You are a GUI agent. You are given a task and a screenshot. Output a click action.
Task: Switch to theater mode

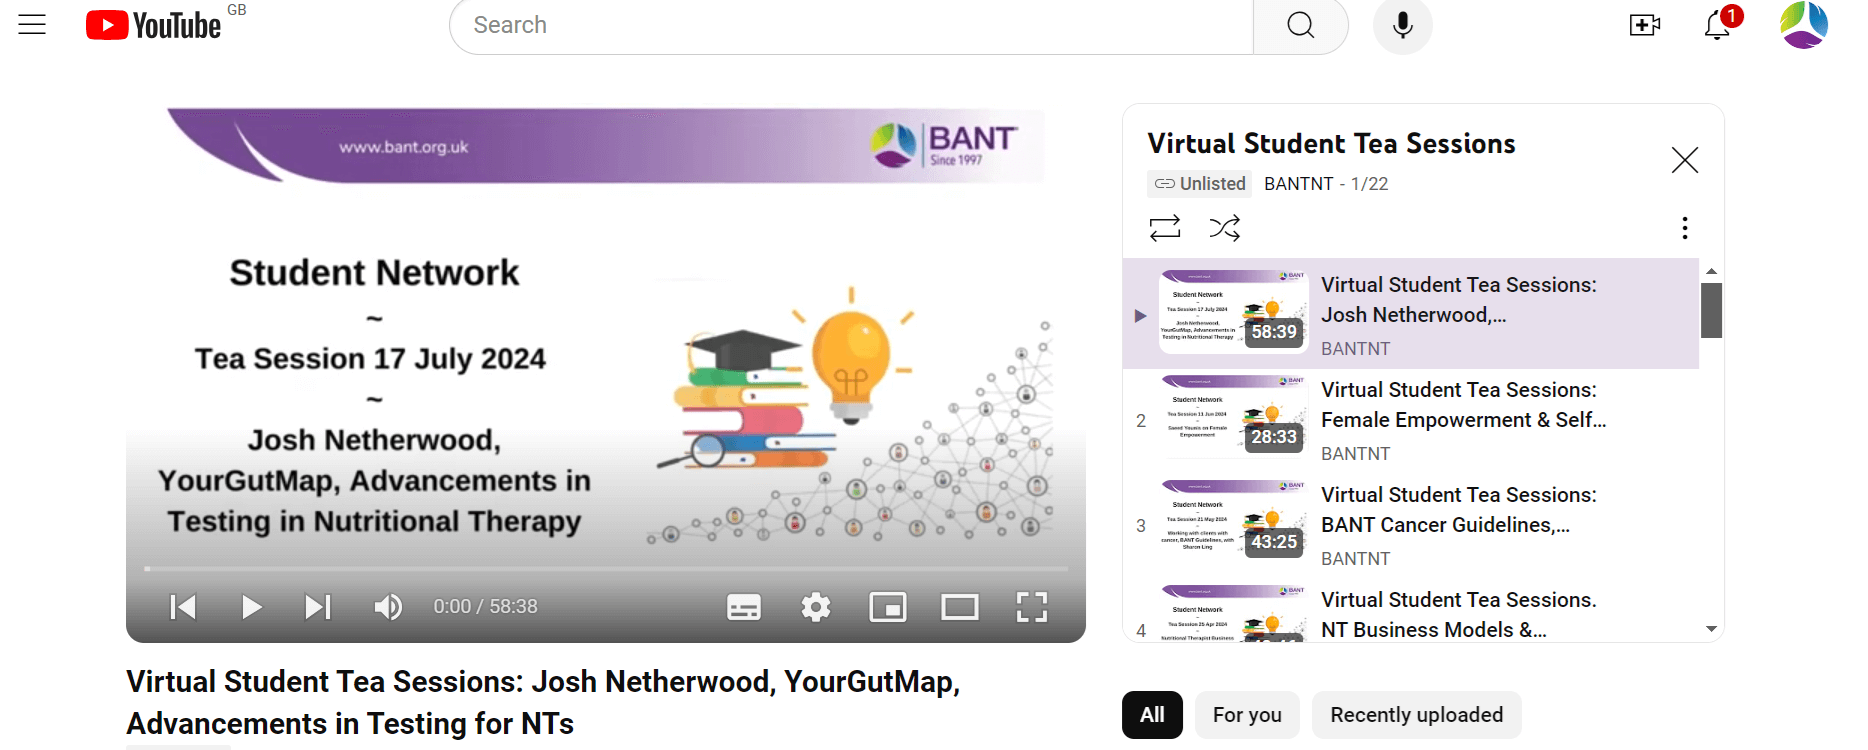(960, 607)
